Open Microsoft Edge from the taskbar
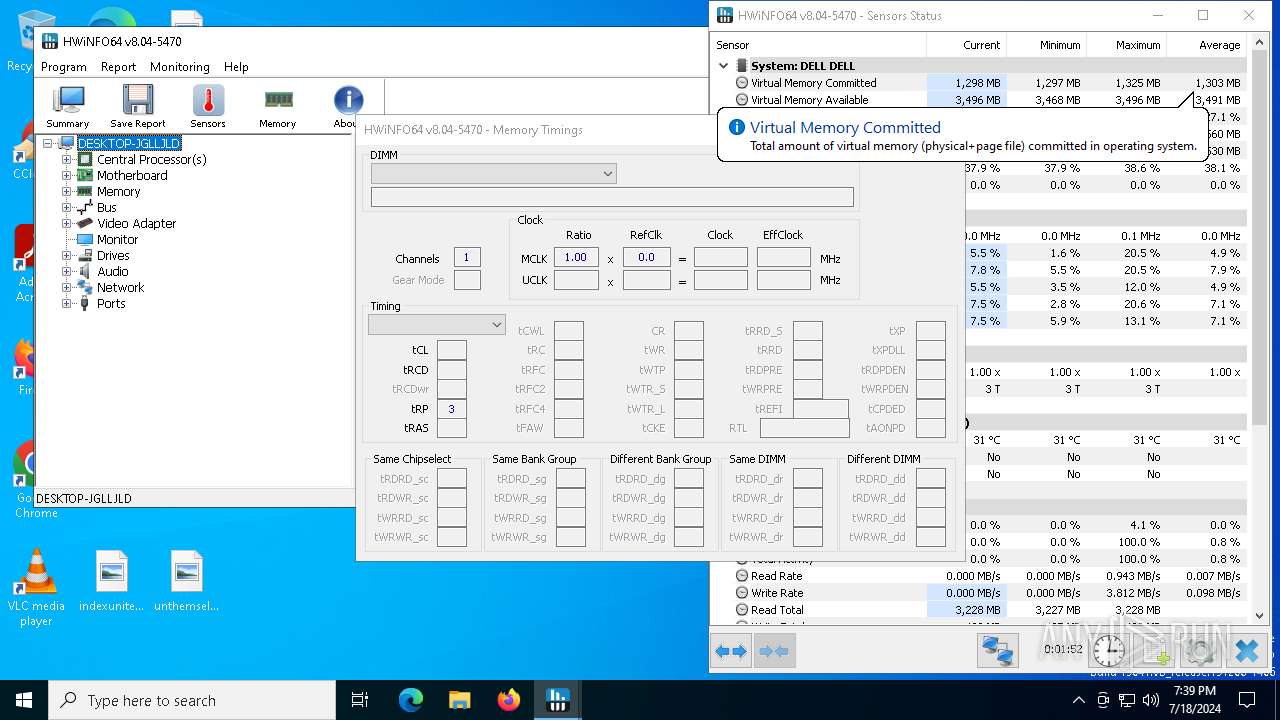This screenshot has width=1280, height=720. [x=411, y=700]
